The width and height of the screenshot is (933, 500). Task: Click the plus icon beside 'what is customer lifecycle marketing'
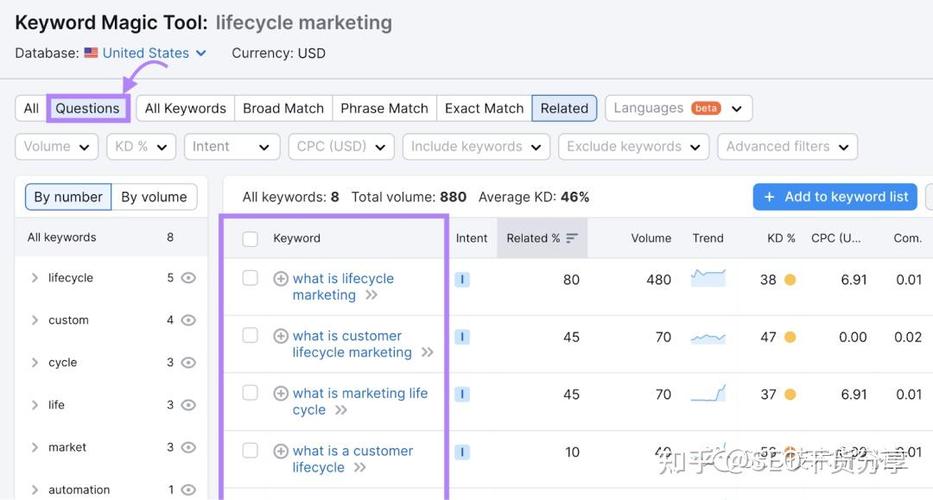[x=281, y=336]
